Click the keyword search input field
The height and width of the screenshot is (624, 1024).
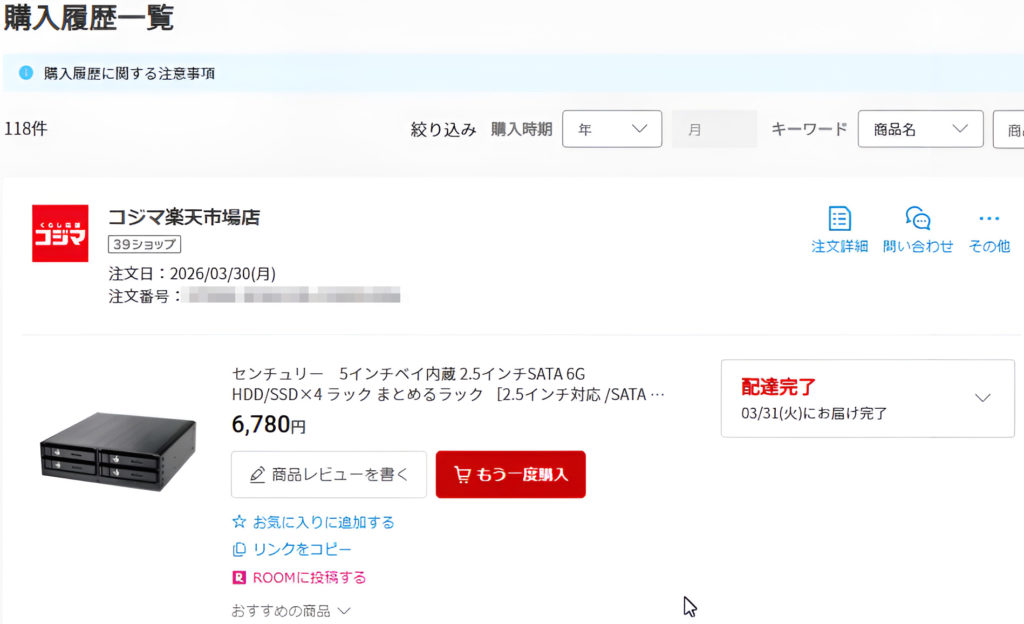[x=1008, y=130]
